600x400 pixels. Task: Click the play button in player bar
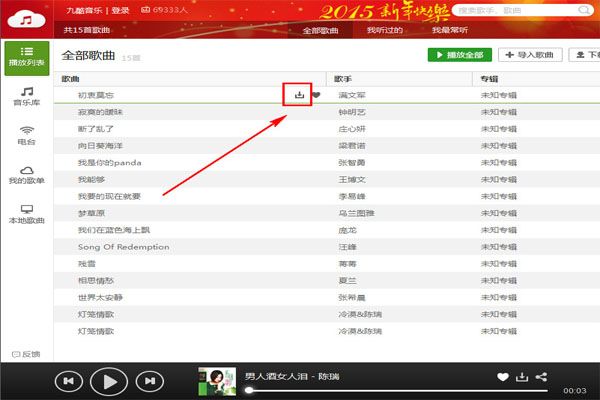tap(109, 380)
